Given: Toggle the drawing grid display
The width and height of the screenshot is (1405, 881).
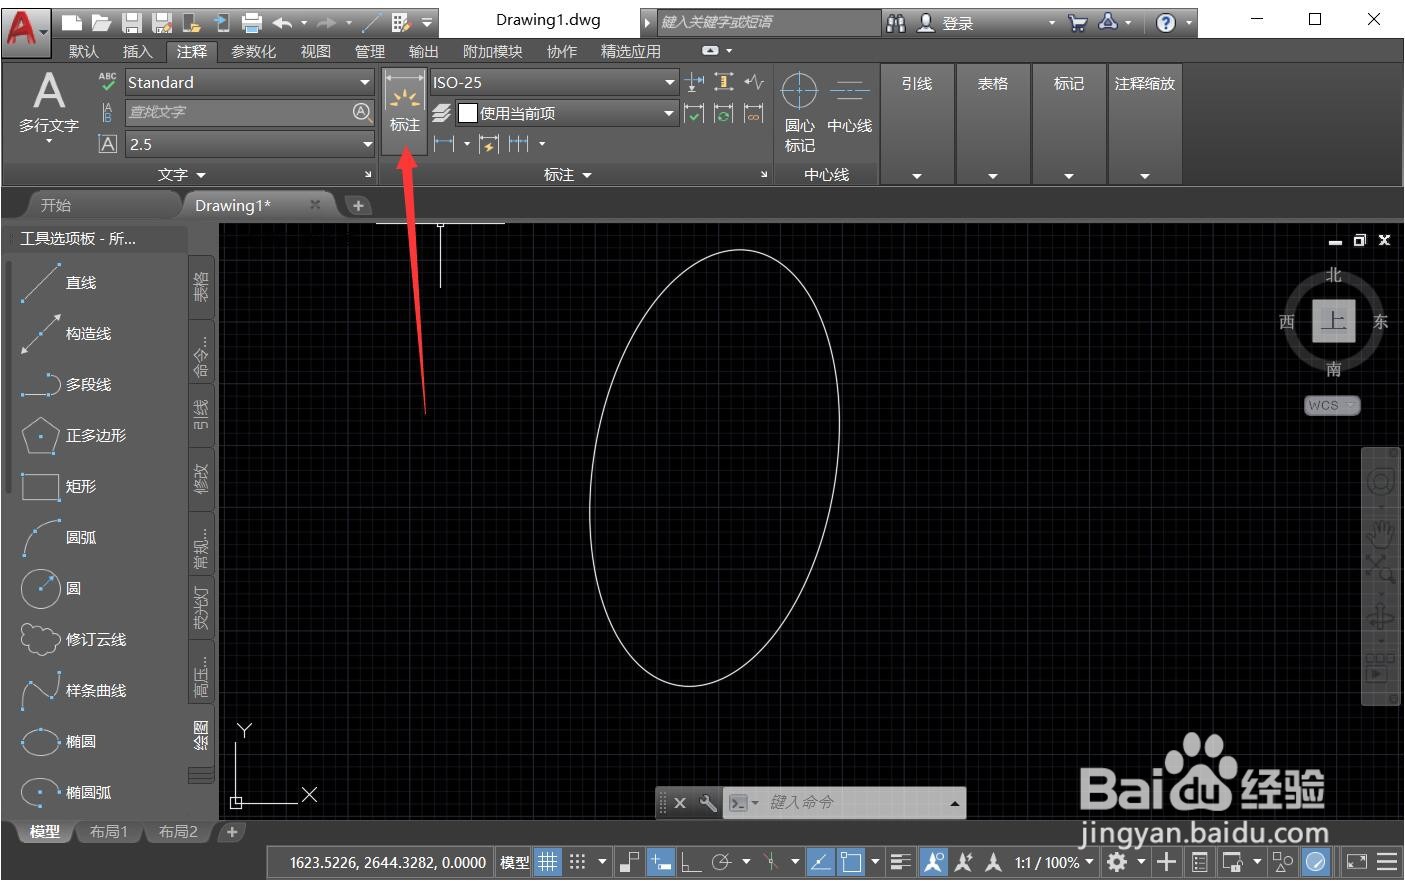Looking at the screenshot, I should [x=547, y=862].
